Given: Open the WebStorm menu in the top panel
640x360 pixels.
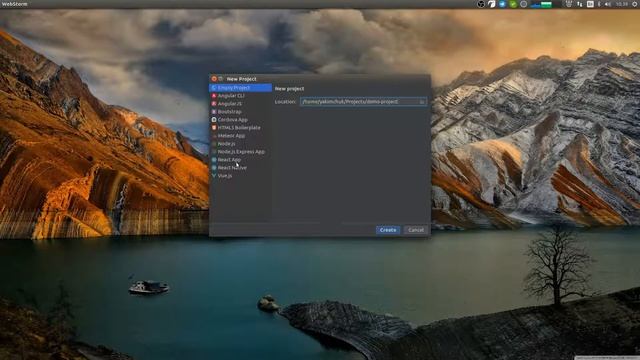Looking at the screenshot, I should (14, 4).
